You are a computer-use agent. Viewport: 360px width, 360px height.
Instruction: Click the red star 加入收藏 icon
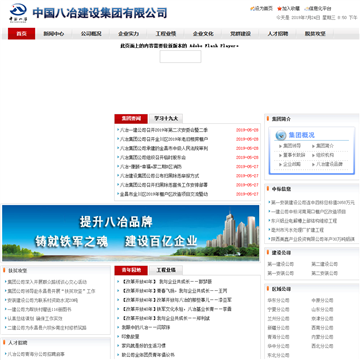[x=279, y=9]
